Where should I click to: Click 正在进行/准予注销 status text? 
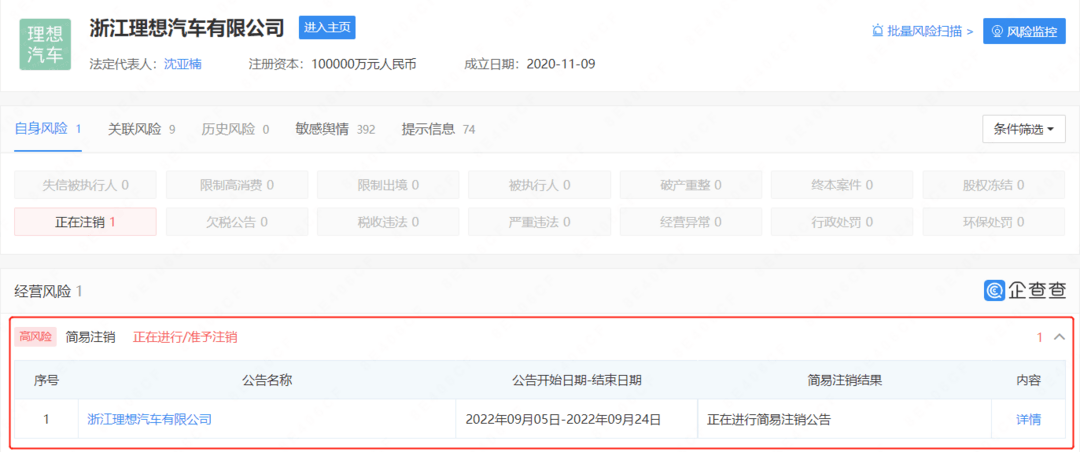[x=185, y=338]
